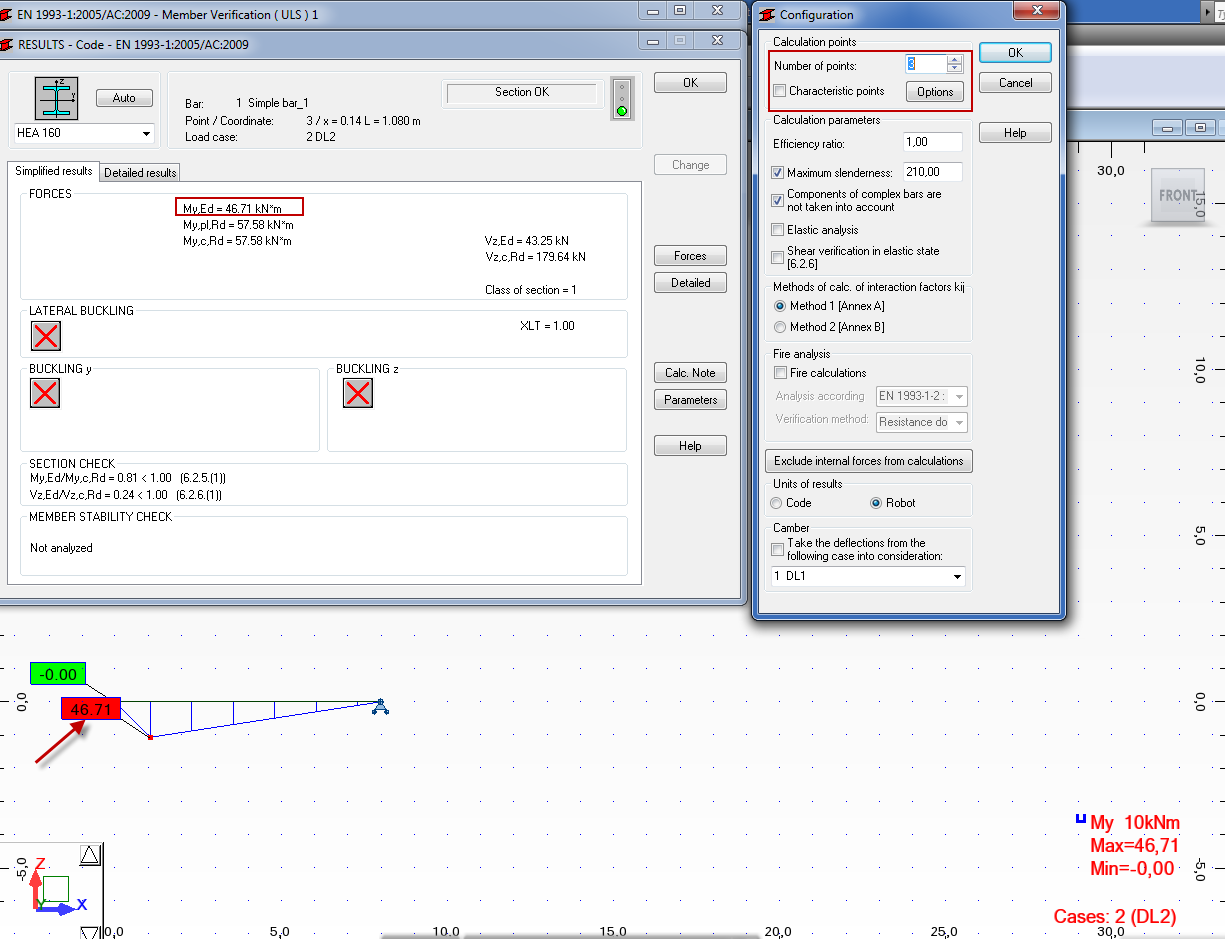Click Exclude internal forces from calculations

tap(868, 461)
